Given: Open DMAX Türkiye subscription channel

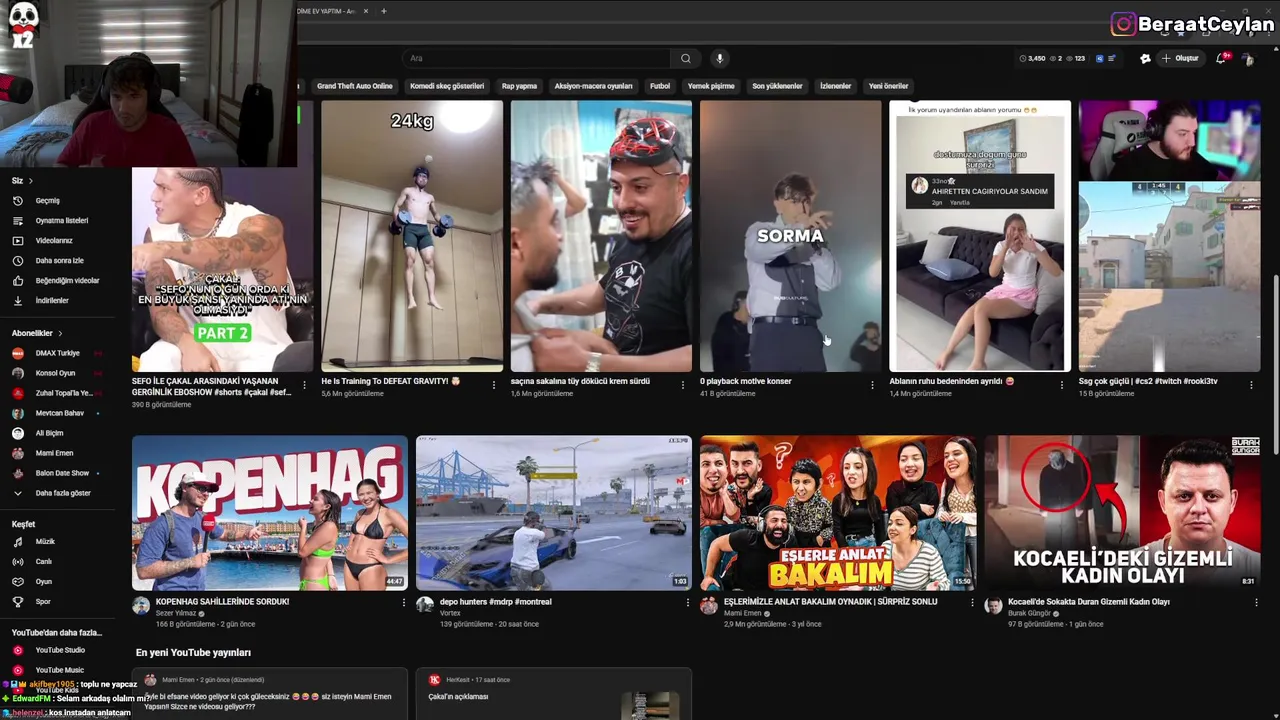Looking at the screenshot, I should click(x=57, y=353).
